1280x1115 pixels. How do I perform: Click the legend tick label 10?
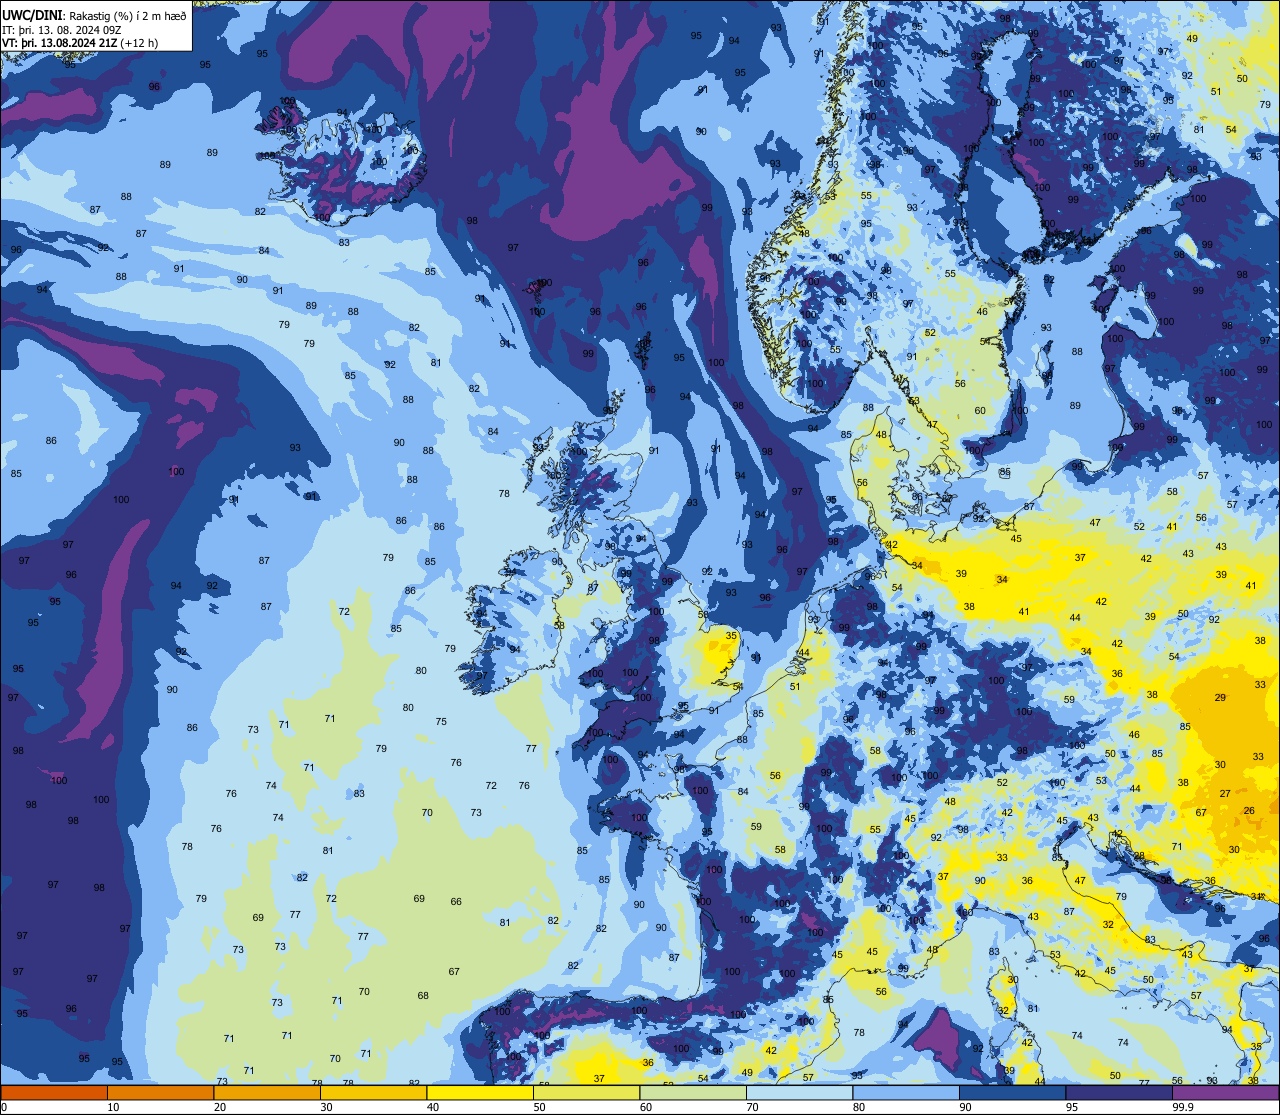(x=113, y=1107)
